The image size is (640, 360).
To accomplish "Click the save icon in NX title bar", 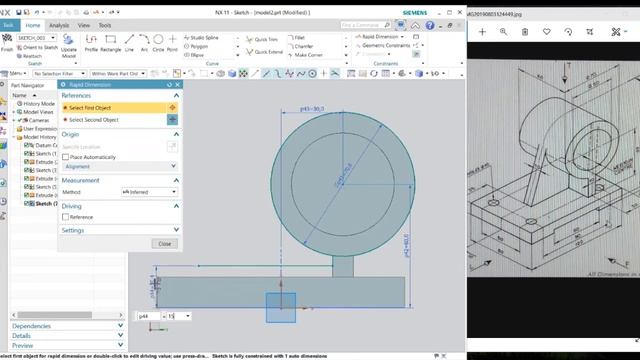I will tap(18, 13).
